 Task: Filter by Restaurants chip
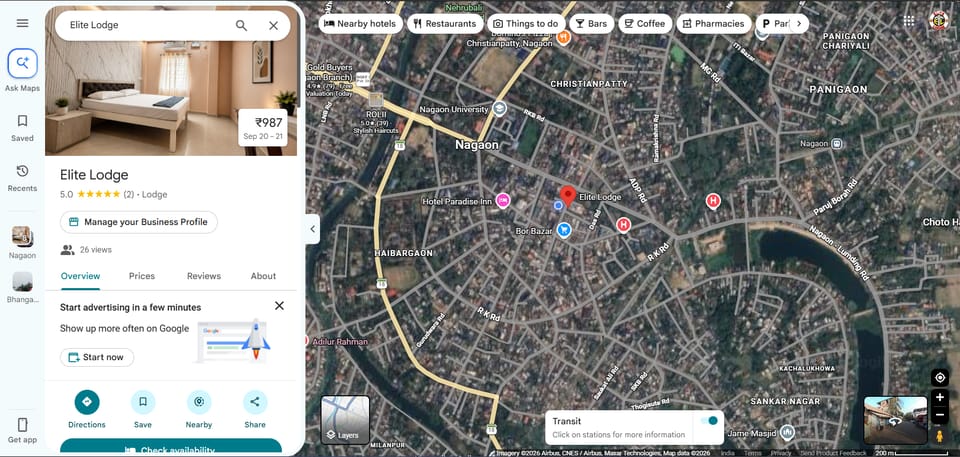click(x=445, y=23)
